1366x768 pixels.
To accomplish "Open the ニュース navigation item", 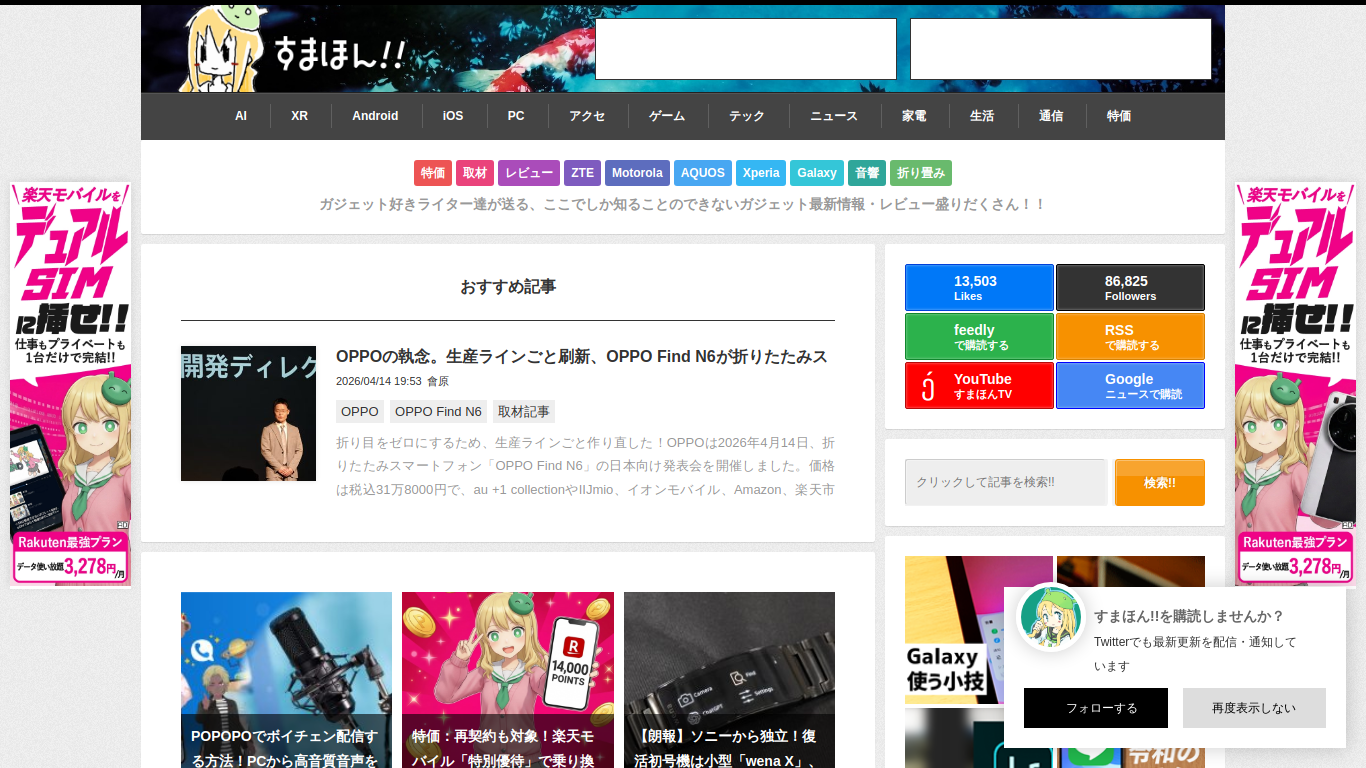I will coord(834,116).
